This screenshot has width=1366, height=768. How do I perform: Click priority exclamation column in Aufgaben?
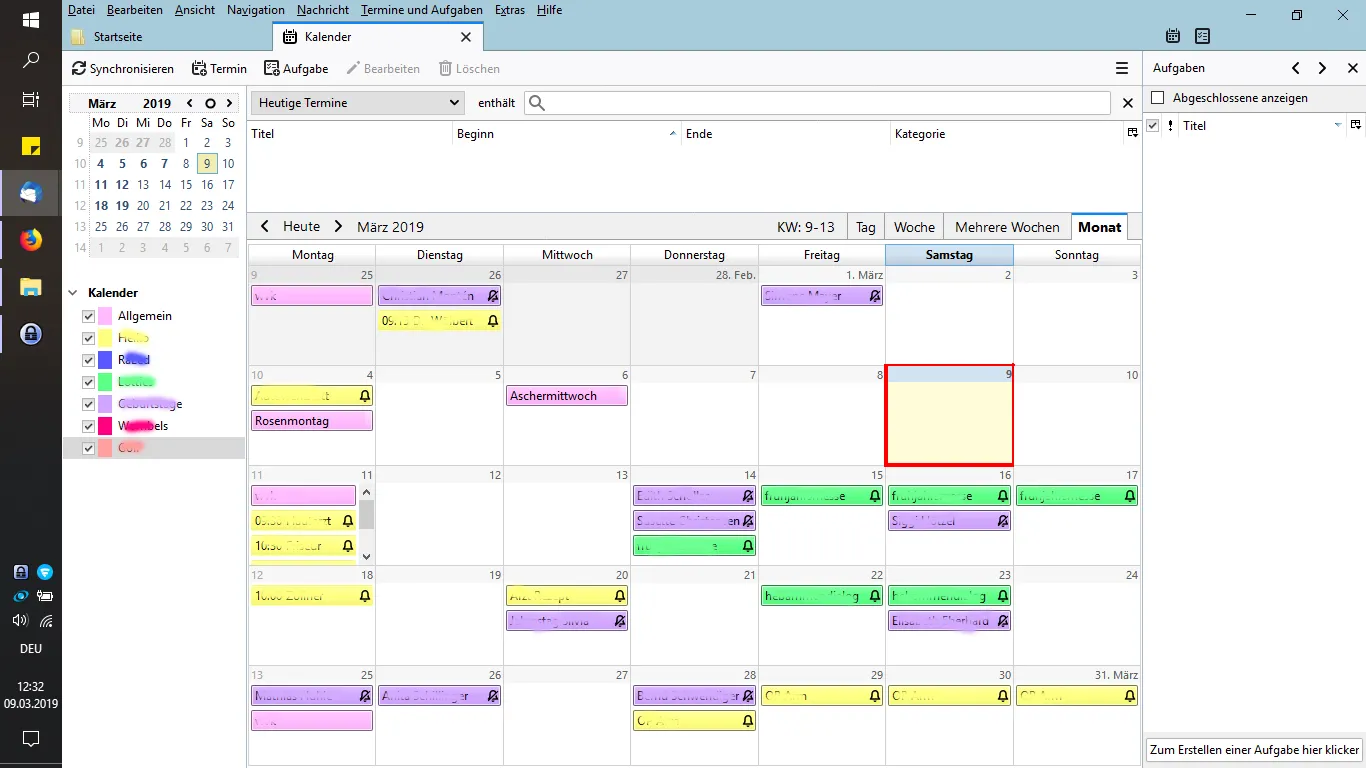point(1170,126)
